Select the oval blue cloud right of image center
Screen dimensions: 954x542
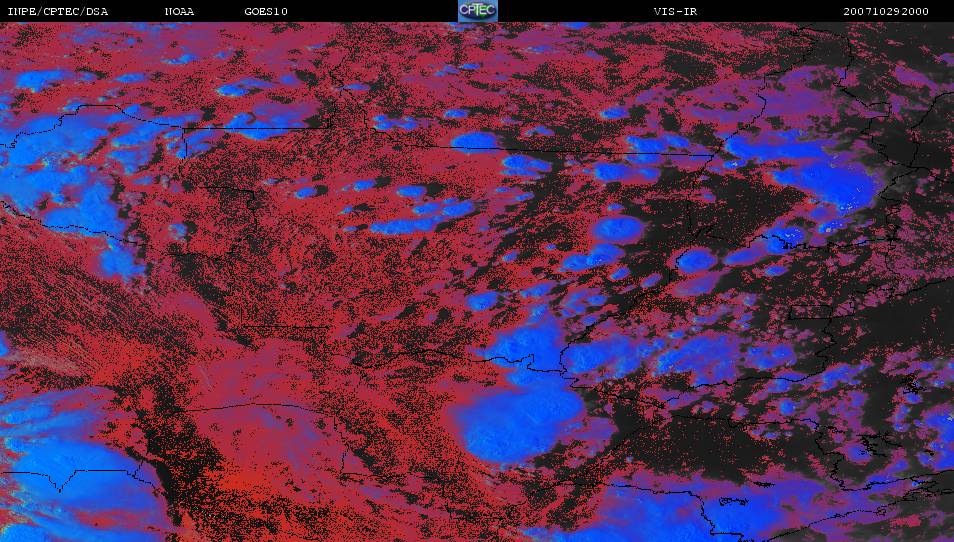[617, 229]
